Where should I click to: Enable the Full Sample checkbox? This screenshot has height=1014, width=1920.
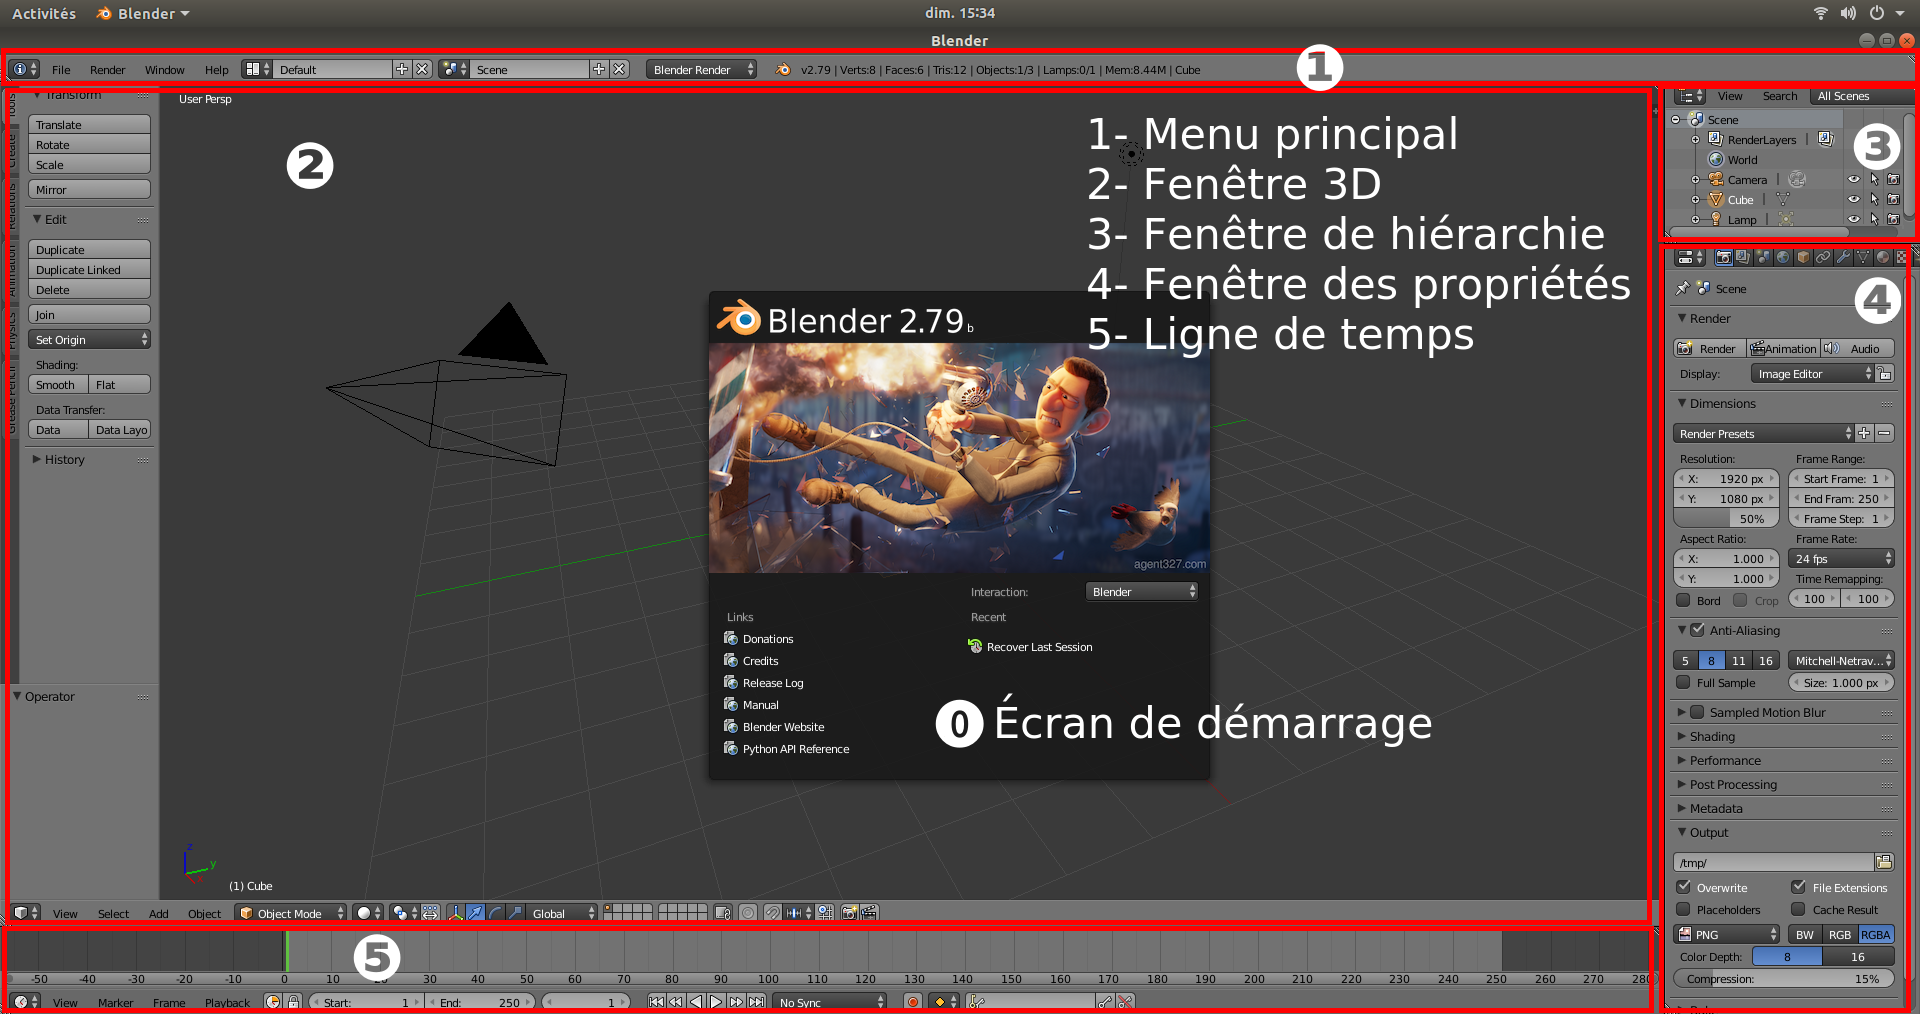[1683, 682]
